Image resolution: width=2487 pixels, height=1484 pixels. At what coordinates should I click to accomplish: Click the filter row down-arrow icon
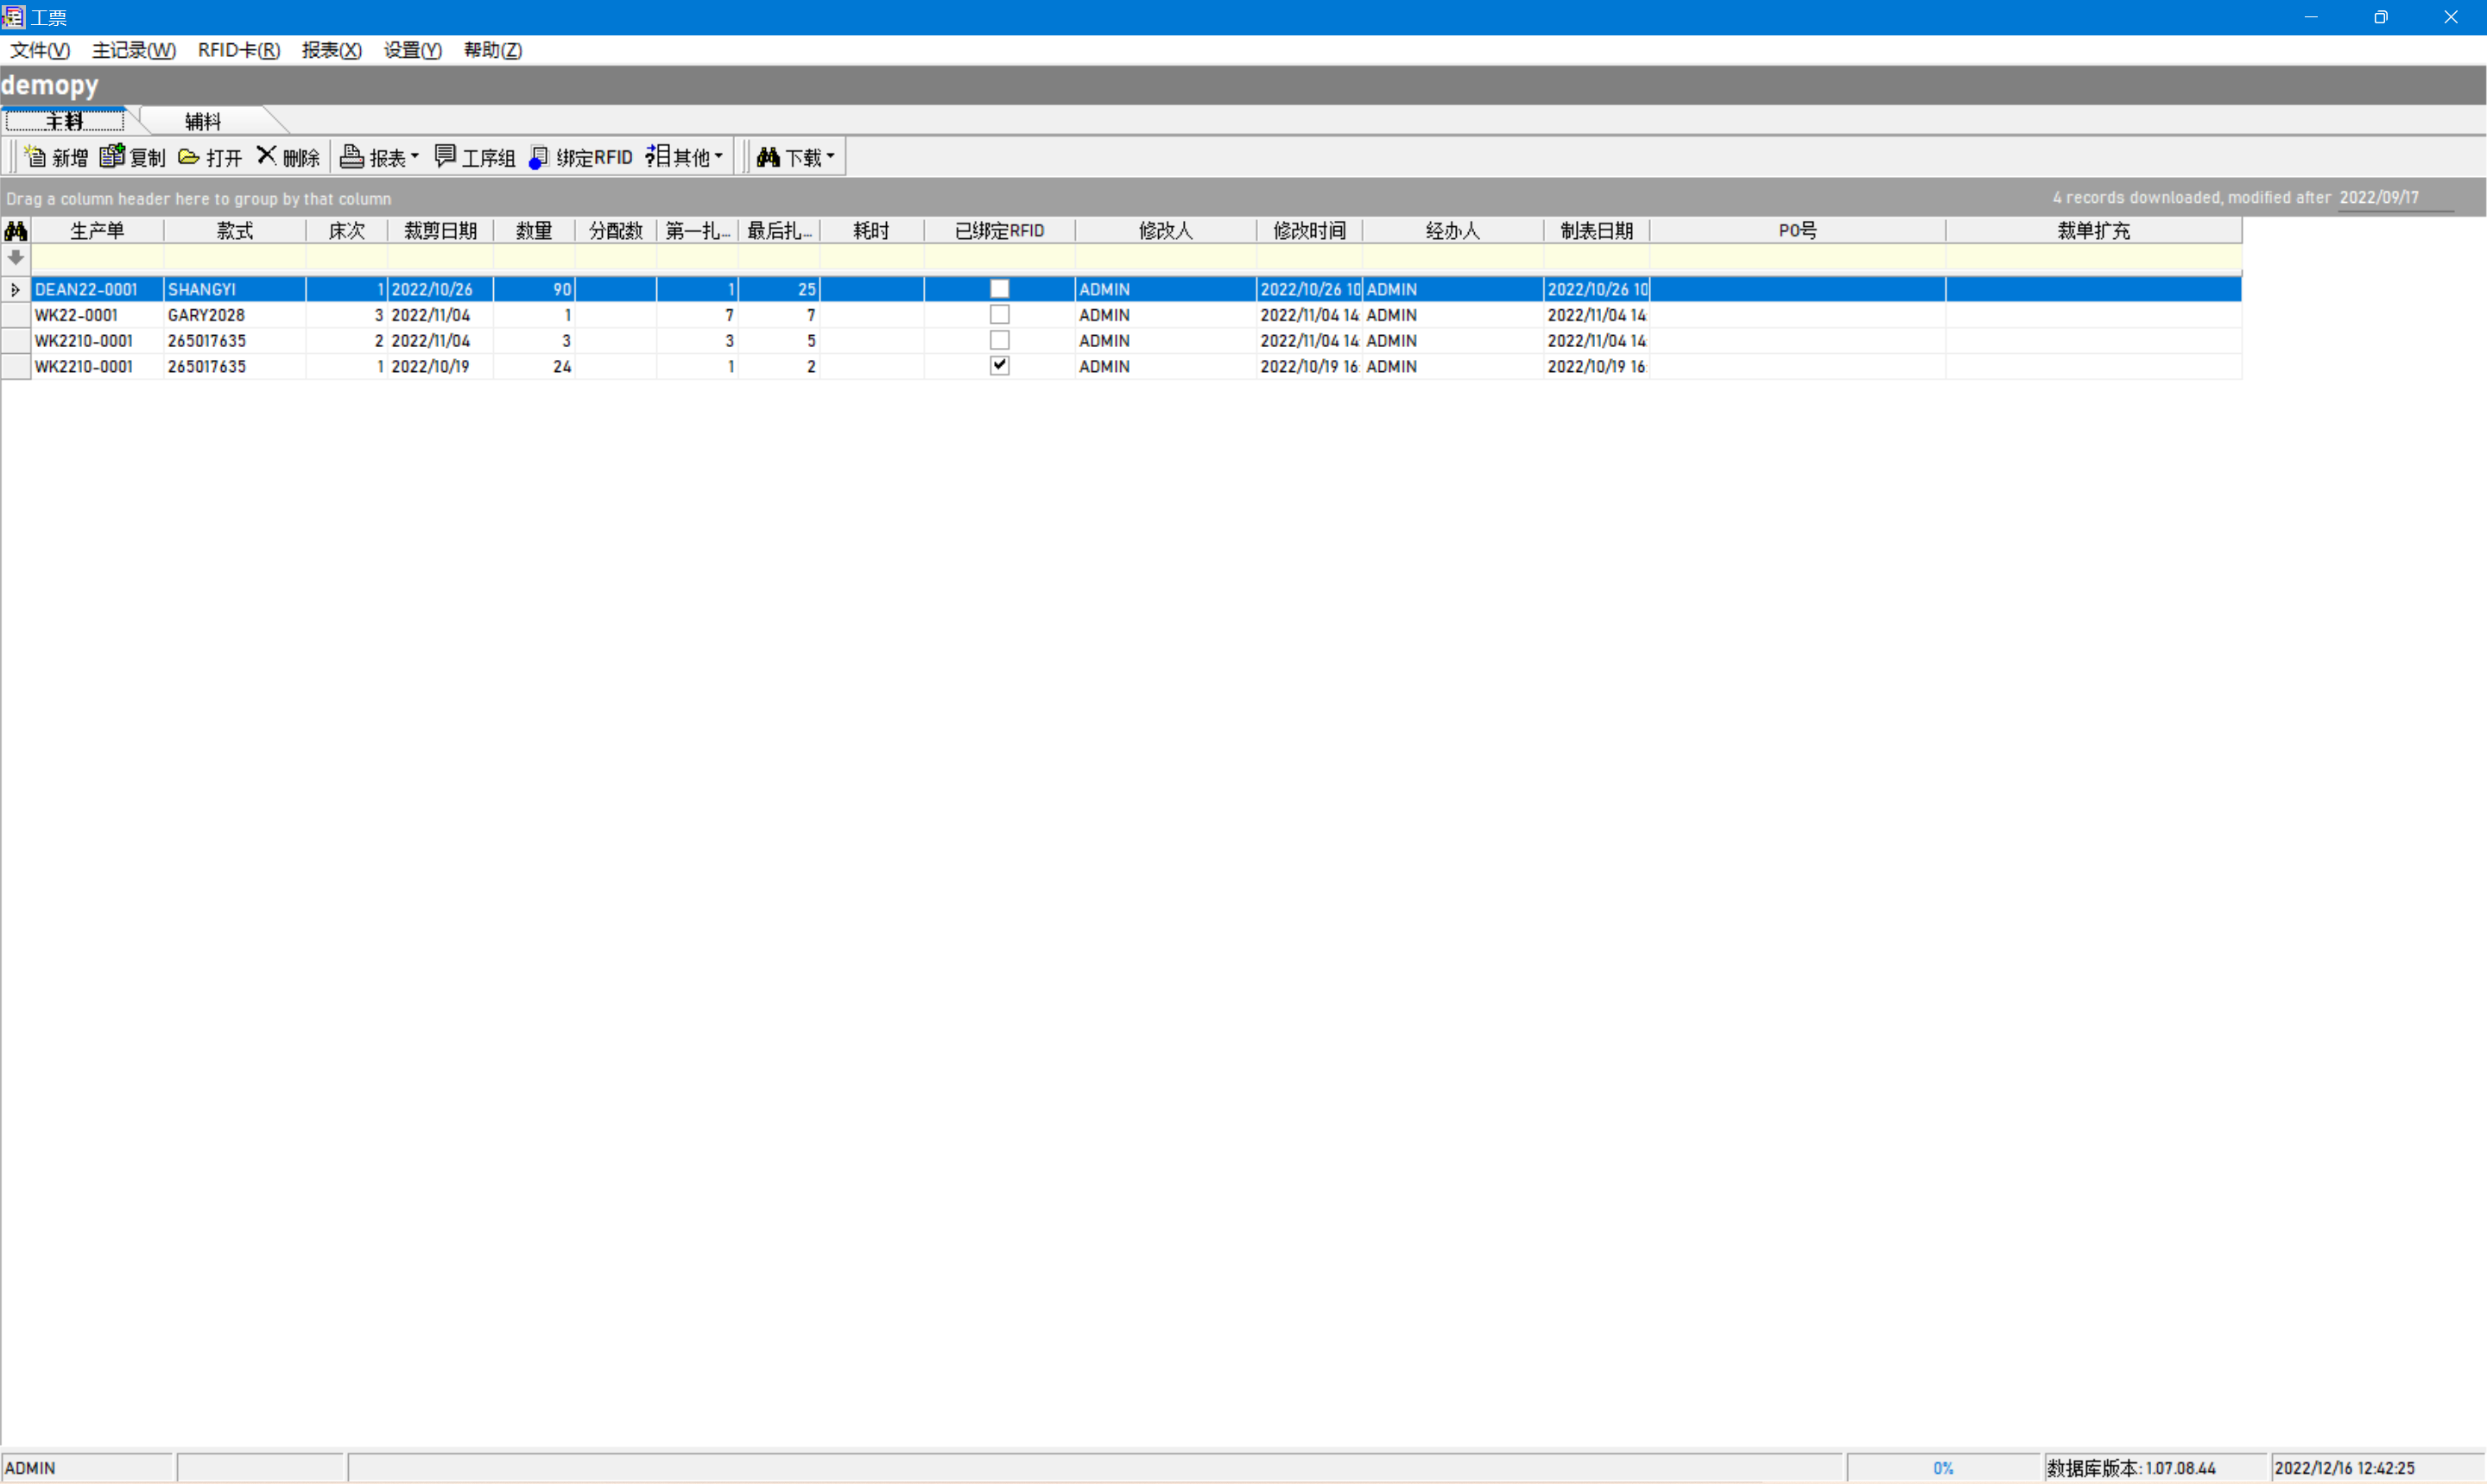pyautogui.click(x=16, y=258)
